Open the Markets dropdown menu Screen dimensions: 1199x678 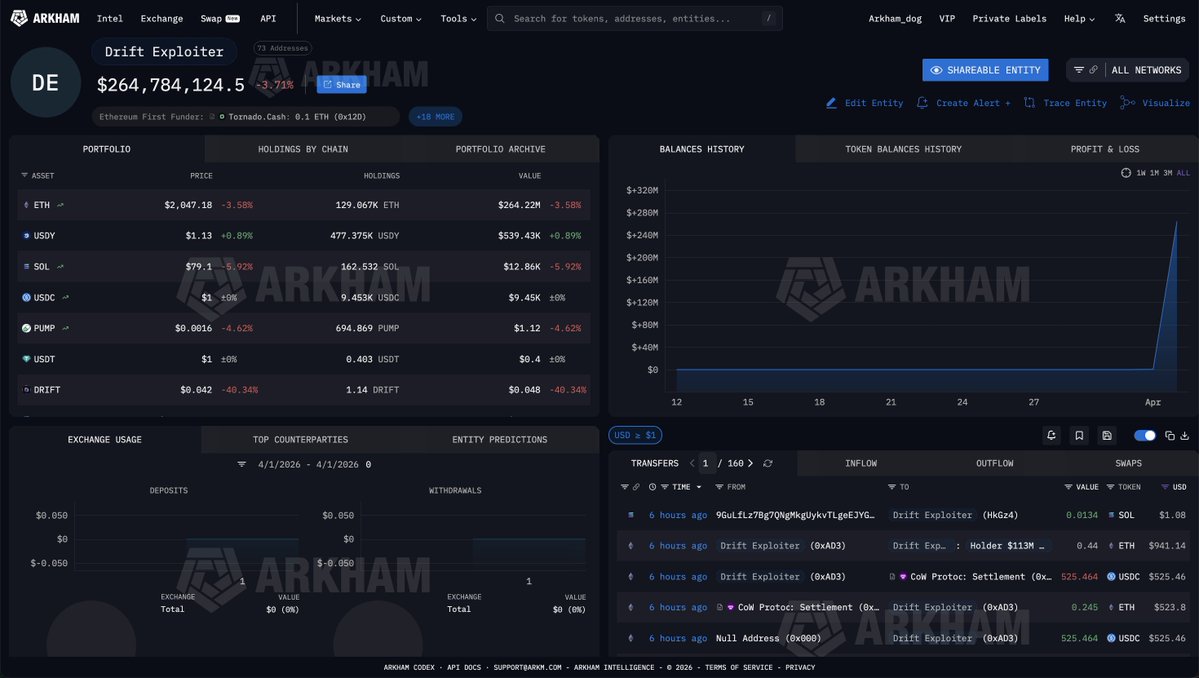(337, 18)
